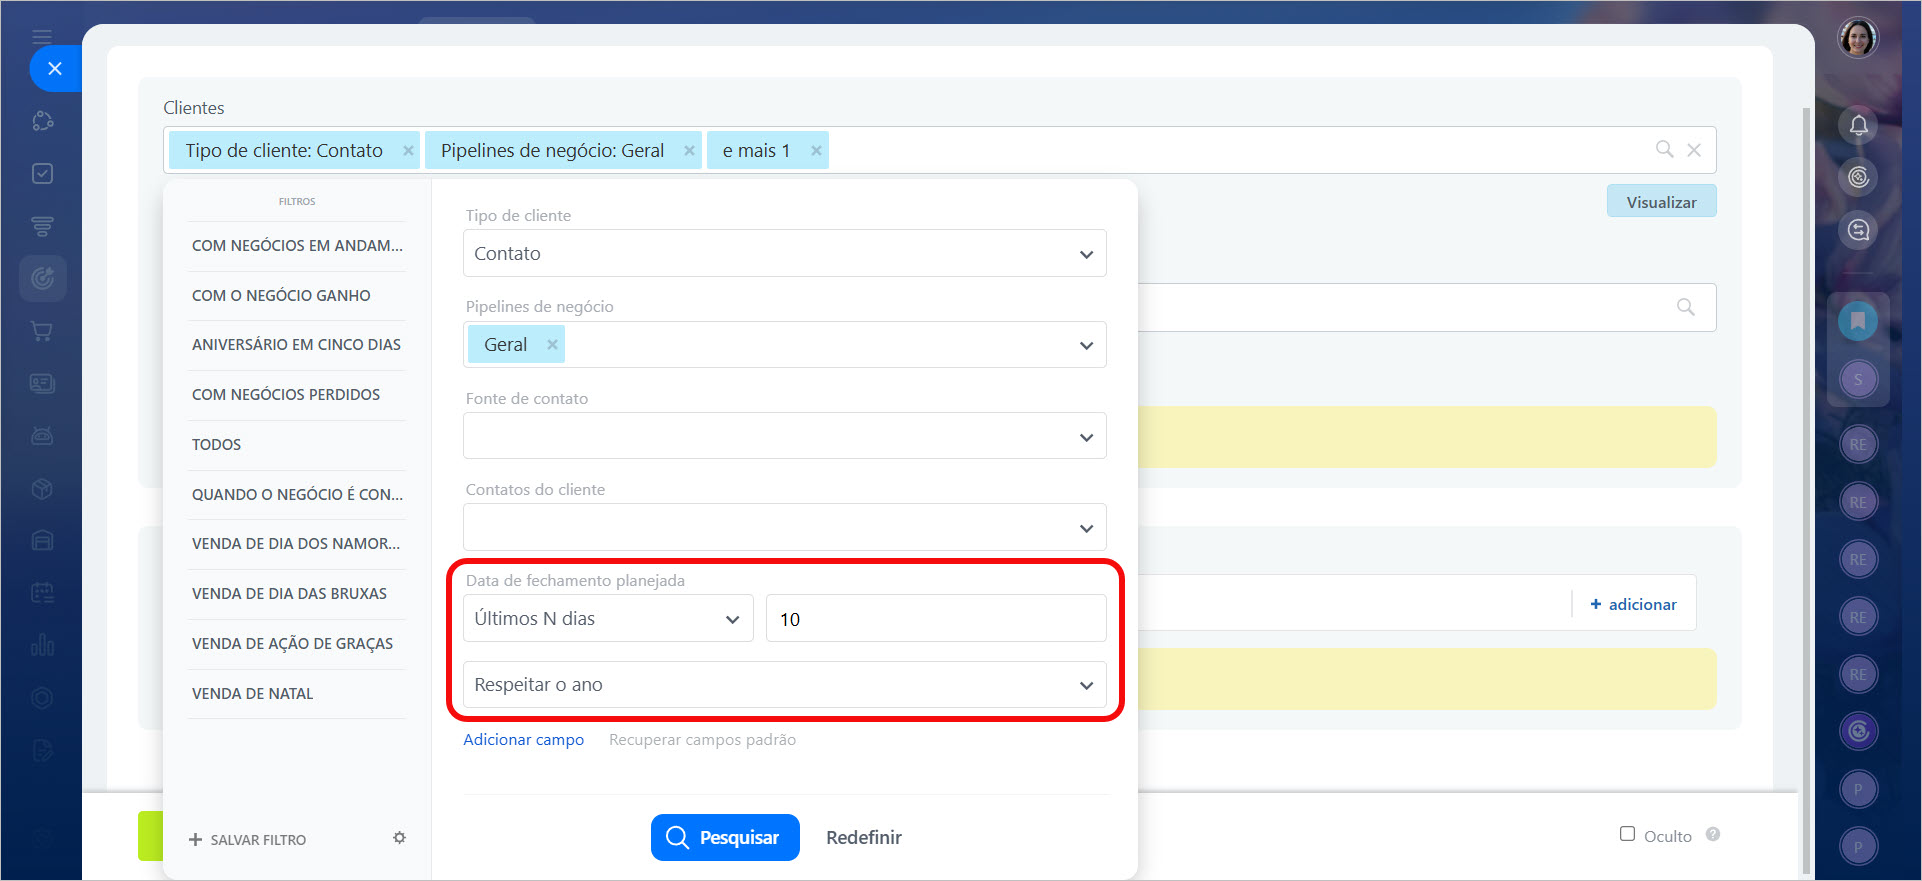Select filter 'QUANDO O NEGÓCIO É CON...'
Screen dimensions: 1922x881
[x=297, y=495]
